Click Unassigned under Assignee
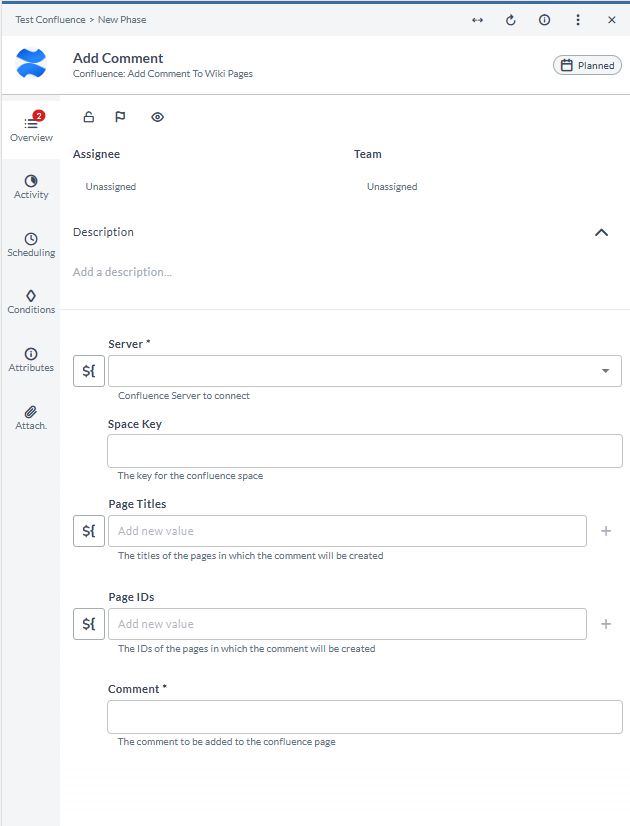Screen dimensions: 630x826 [x=111, y=186]
